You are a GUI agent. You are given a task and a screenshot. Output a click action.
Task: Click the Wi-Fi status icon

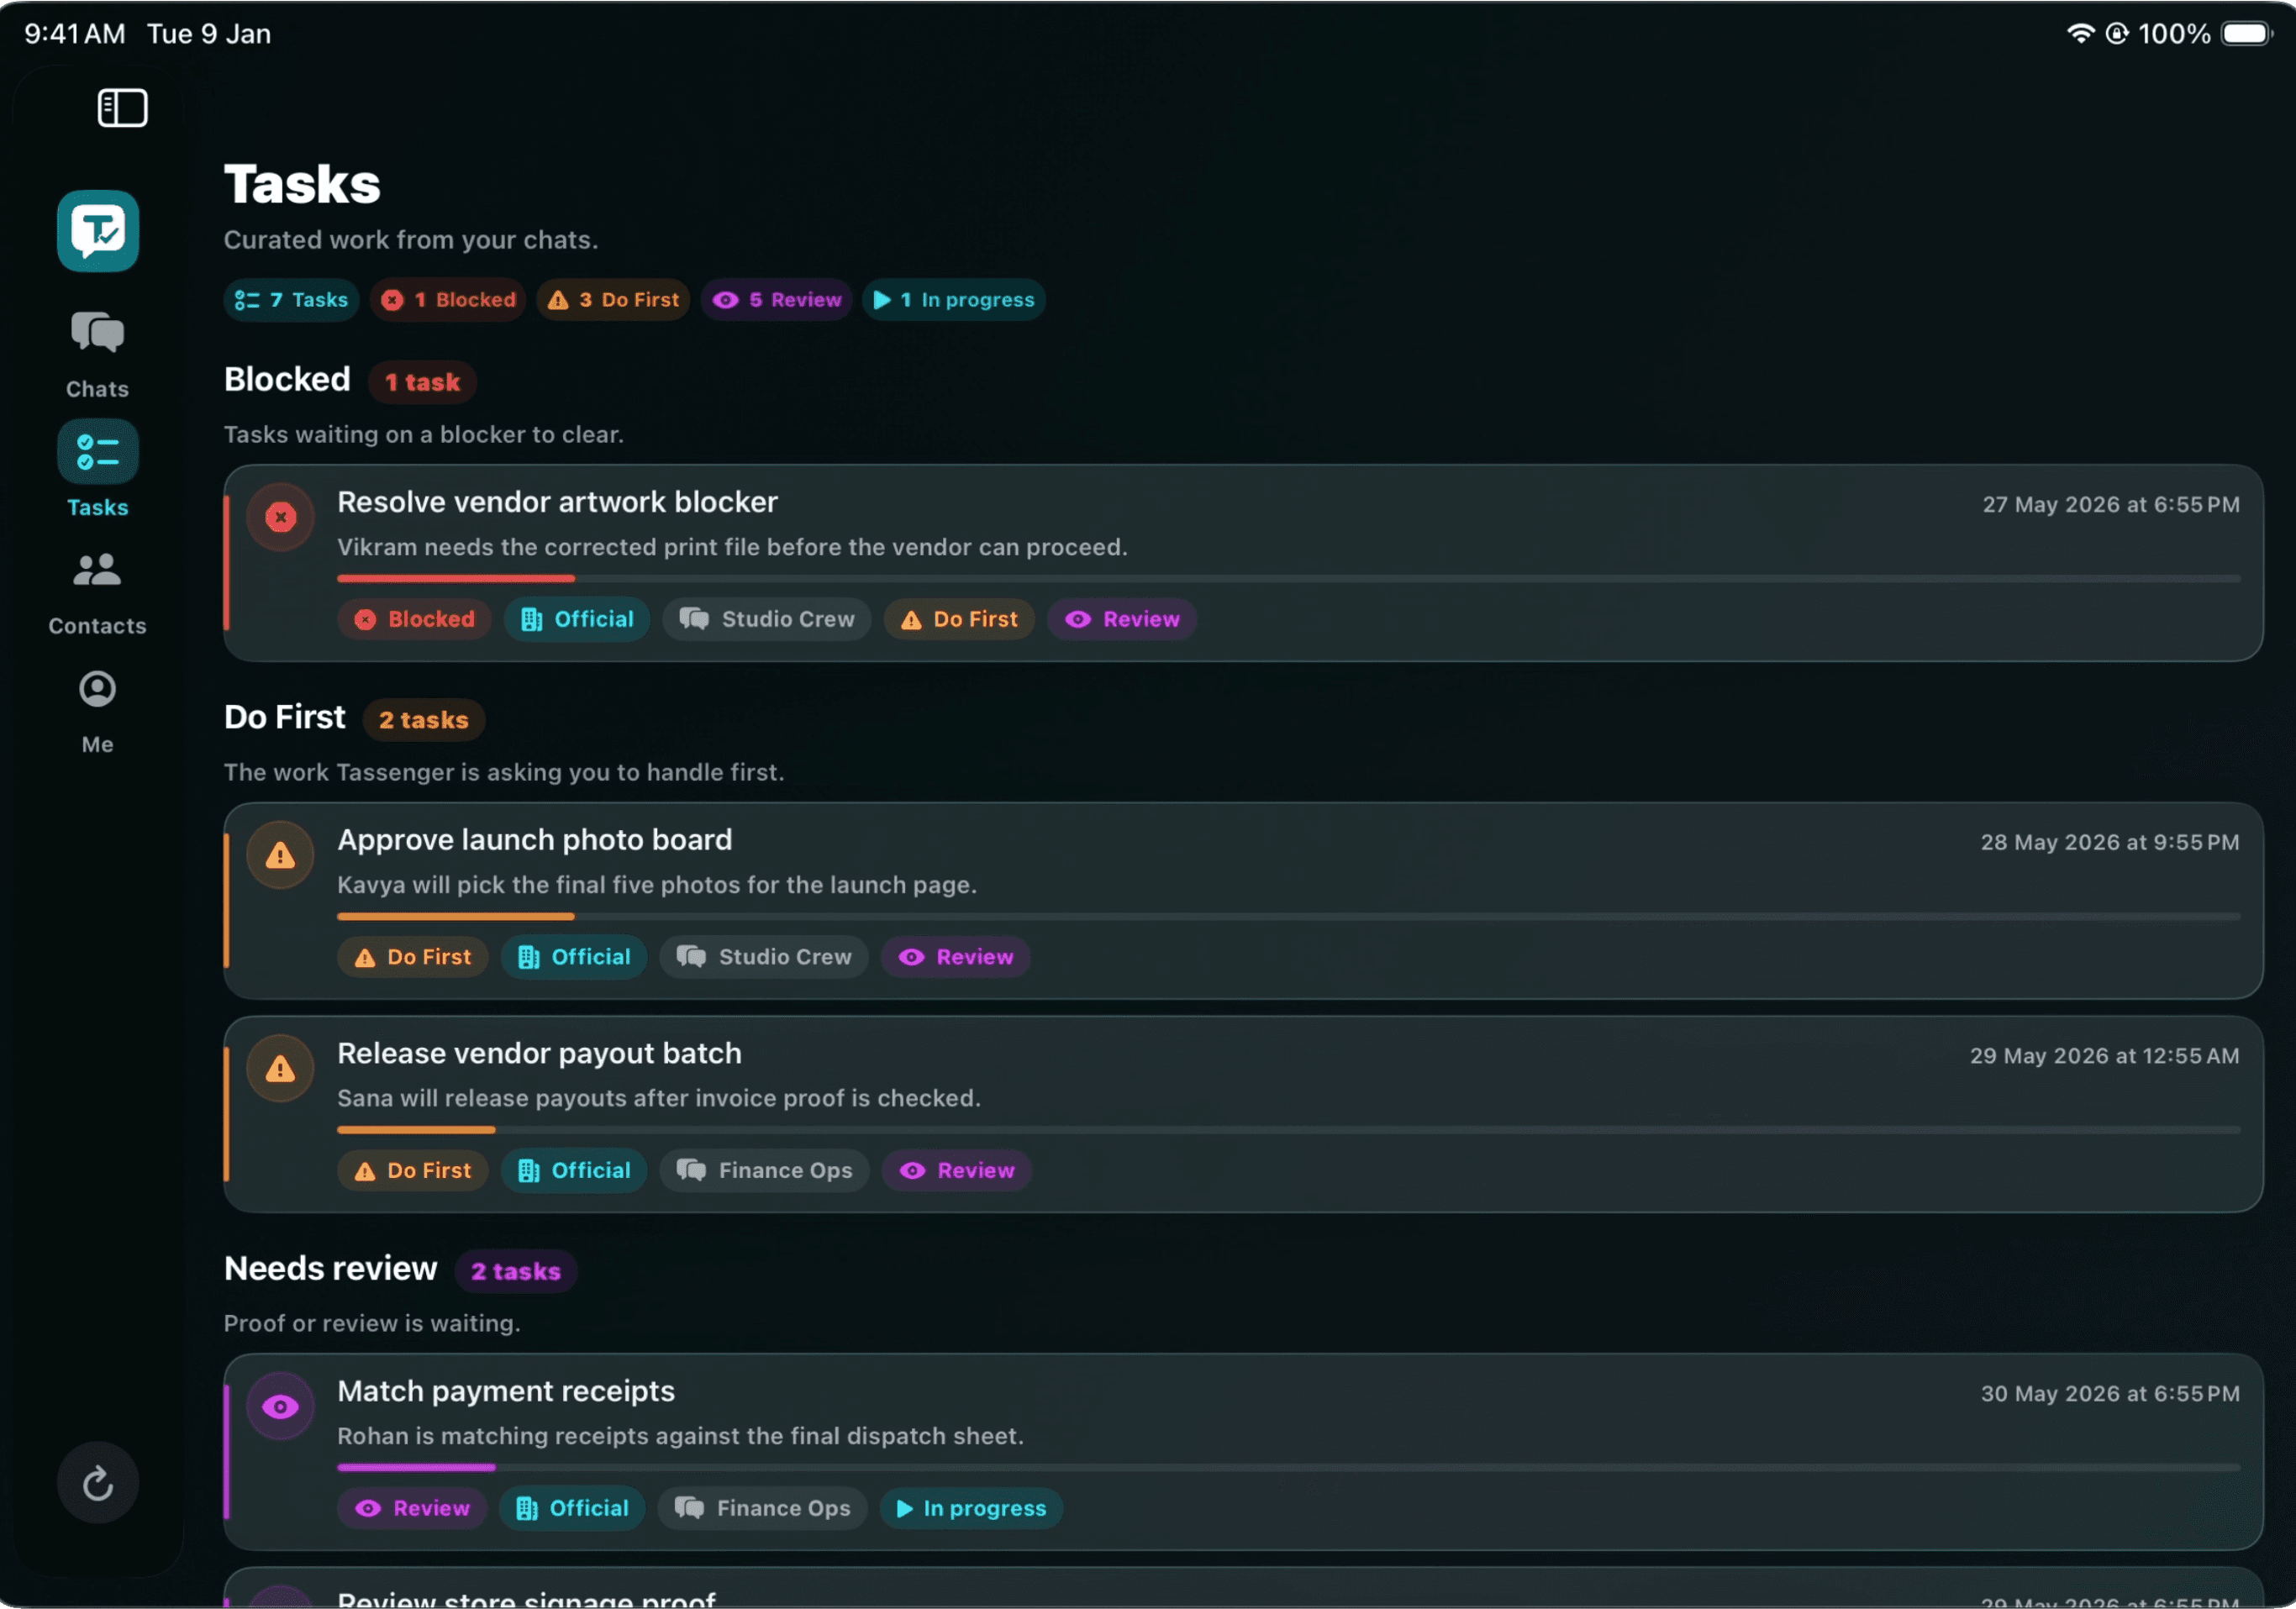(x=2080, y=33)
